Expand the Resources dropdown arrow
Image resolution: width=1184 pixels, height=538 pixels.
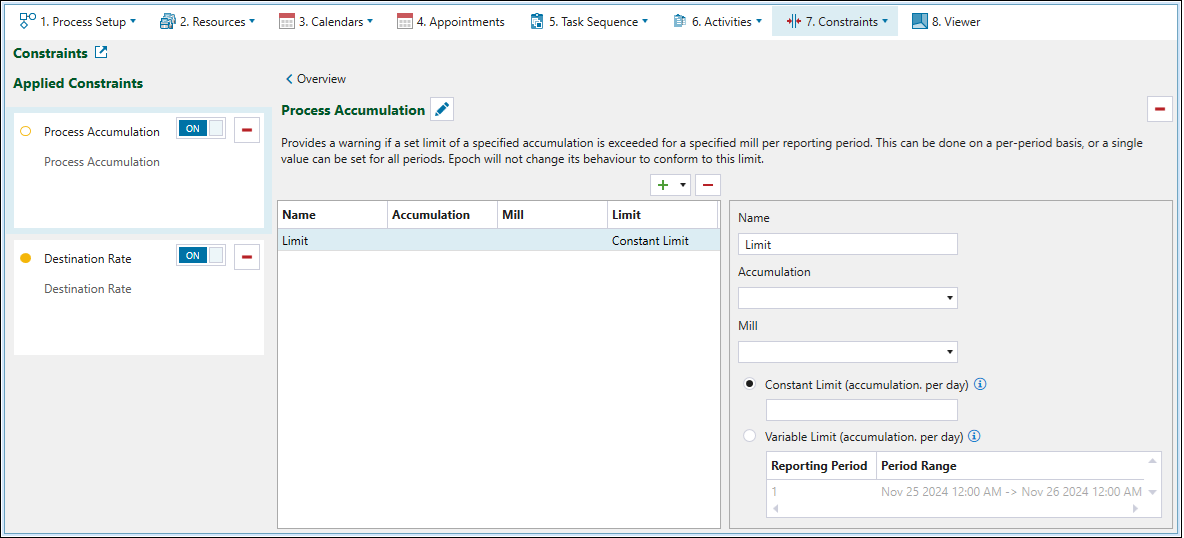pyautogui.click(x=252, y=22)
